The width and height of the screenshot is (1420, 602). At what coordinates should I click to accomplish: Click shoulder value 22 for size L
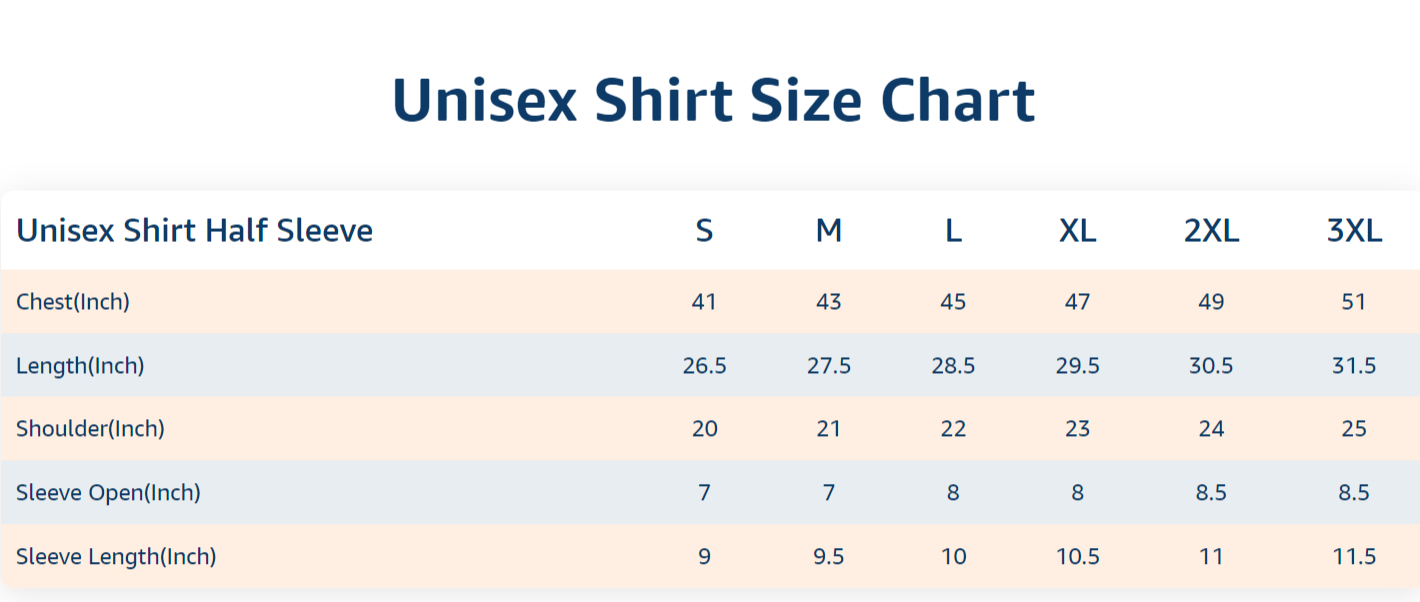point(953,429)
